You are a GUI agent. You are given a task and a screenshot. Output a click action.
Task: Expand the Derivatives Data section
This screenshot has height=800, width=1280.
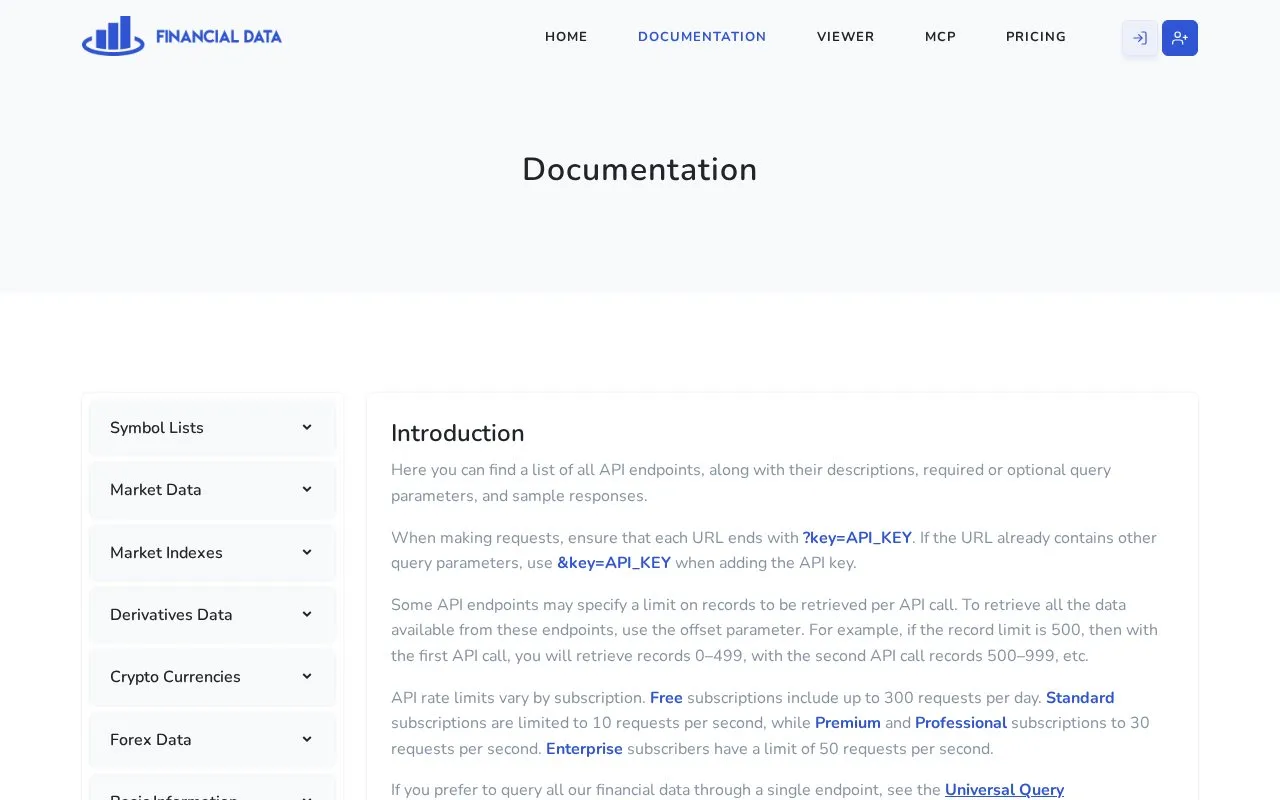tap(212, 615)
